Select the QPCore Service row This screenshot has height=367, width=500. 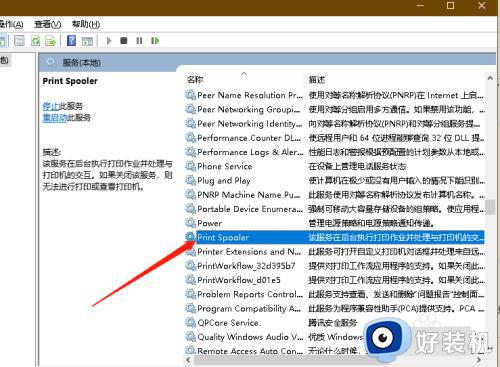(335, 323)
